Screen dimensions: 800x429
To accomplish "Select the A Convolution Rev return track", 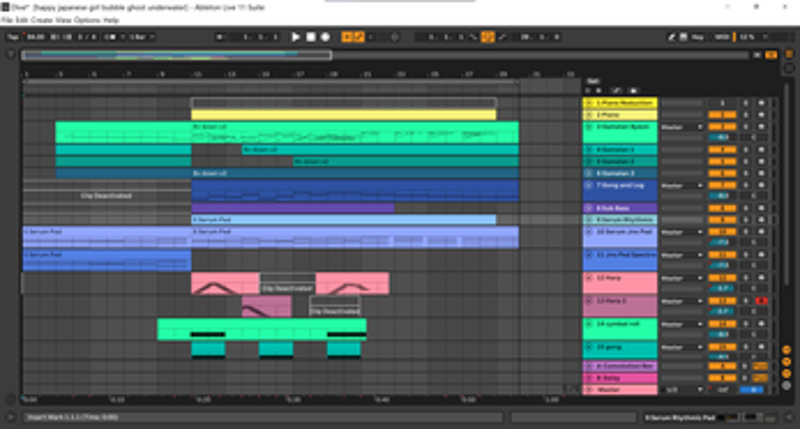I will [621, 367].
